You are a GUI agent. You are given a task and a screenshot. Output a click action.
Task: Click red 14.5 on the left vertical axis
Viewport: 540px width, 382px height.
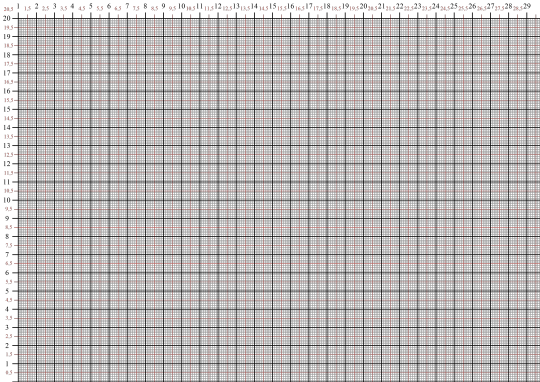(8, 118)
